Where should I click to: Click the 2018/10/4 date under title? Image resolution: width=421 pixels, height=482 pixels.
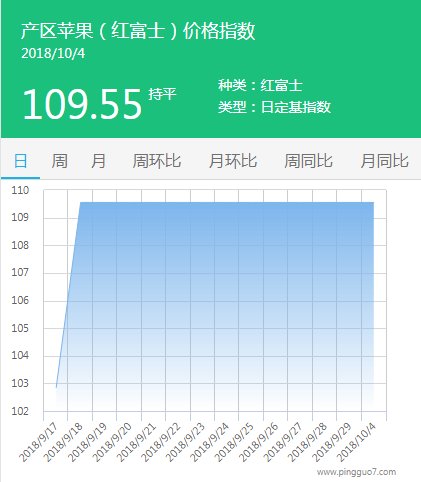coord(53,53)
